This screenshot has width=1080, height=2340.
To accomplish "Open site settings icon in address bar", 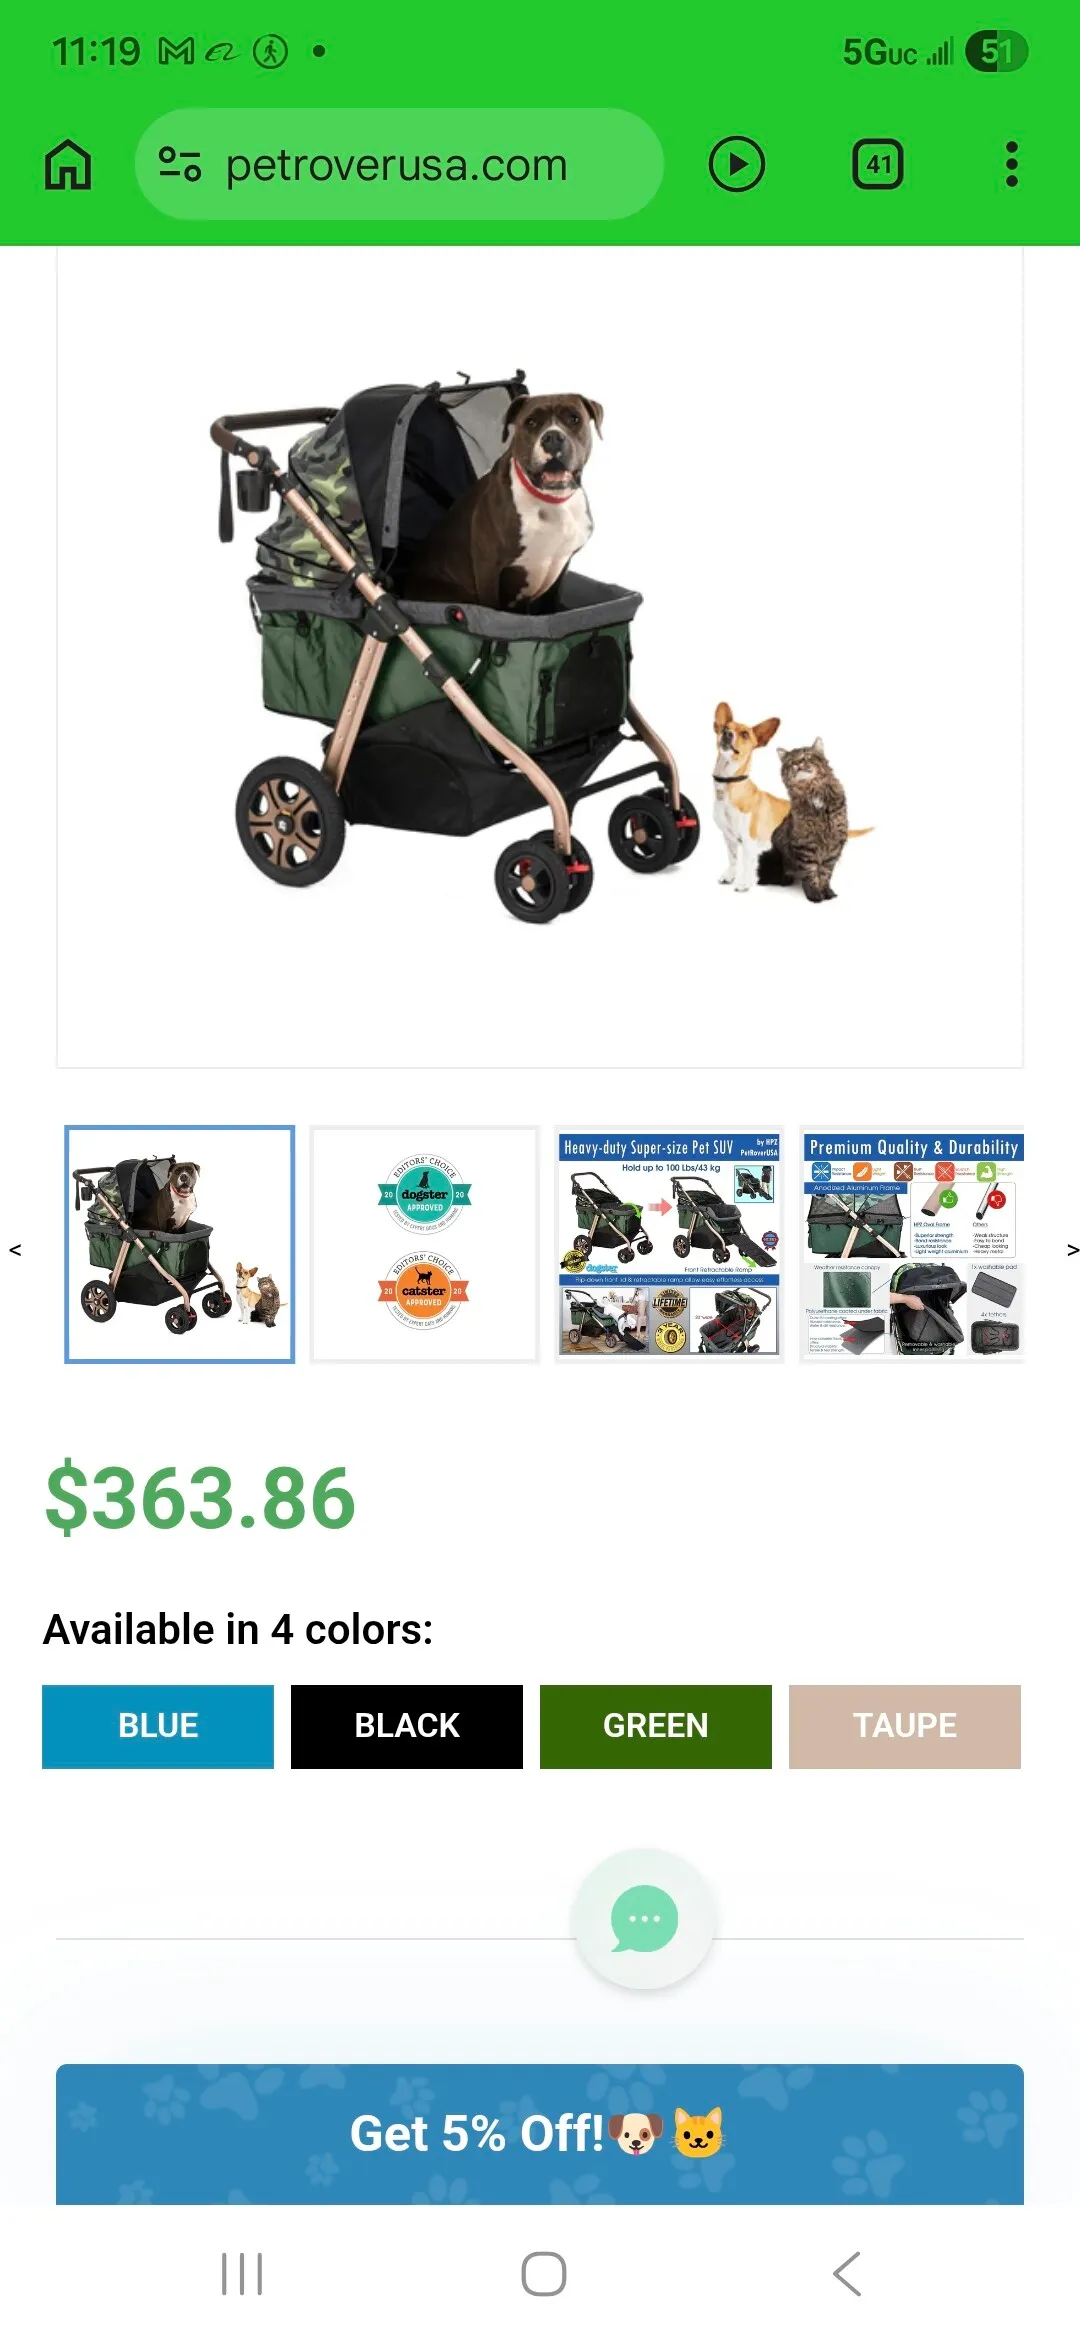I will (180, 164).
